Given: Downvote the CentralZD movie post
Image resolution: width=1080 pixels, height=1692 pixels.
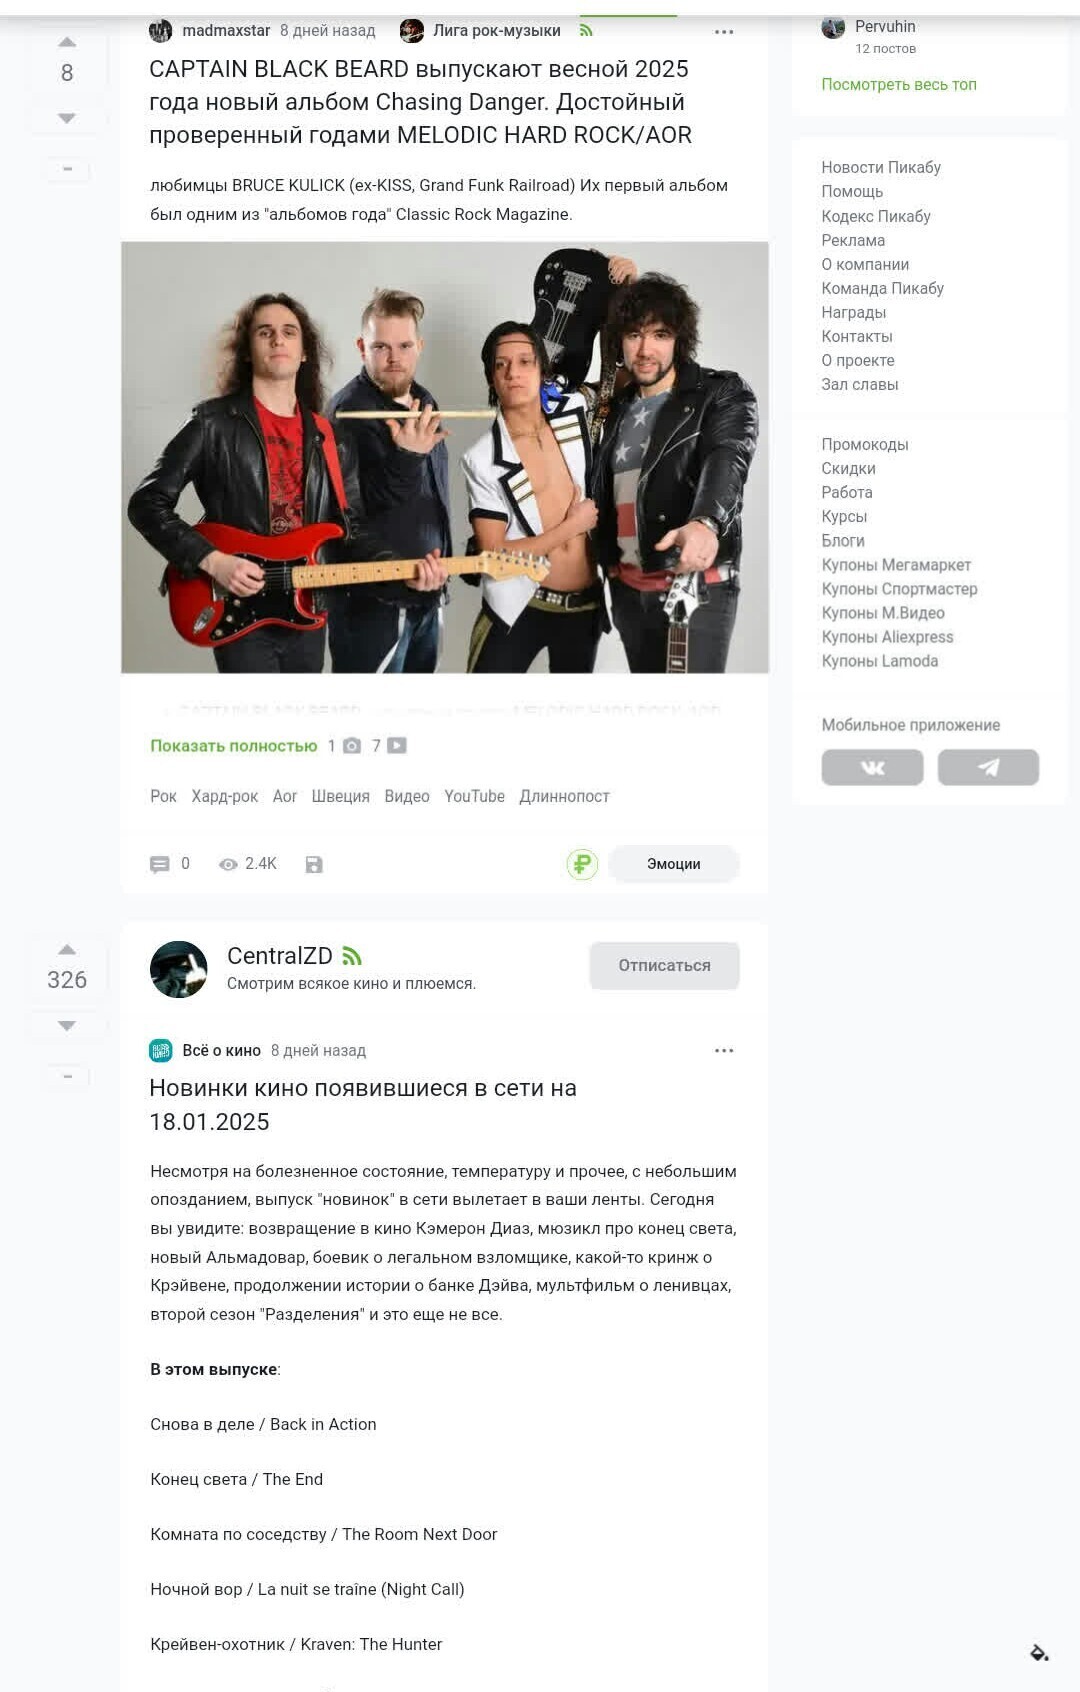Looking at the screenshot, I should click(x=67, y=1026).
